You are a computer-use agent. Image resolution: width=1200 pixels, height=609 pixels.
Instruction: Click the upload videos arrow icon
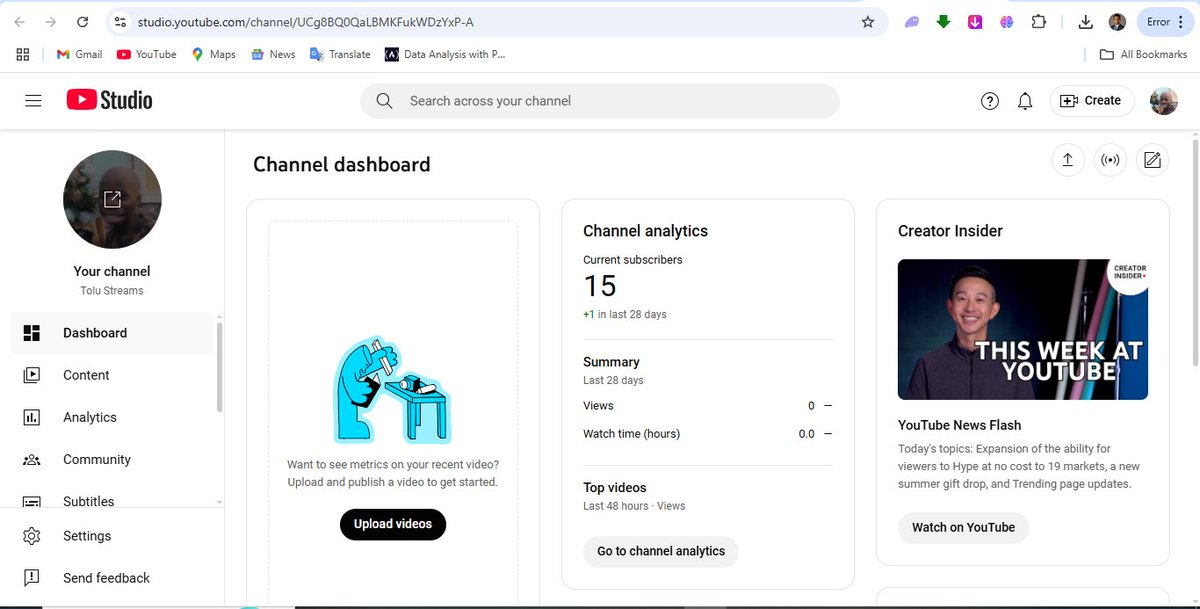point(1068,160)
